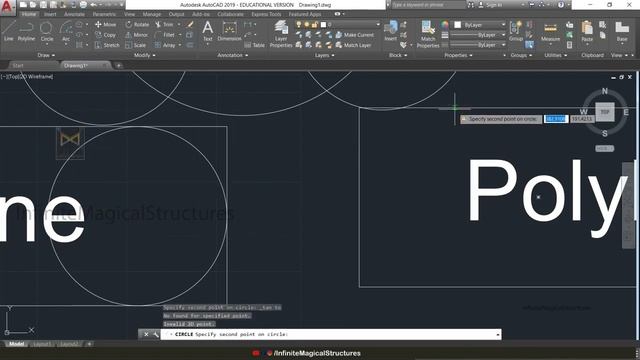Activate the Array command

tap(165, 45)
